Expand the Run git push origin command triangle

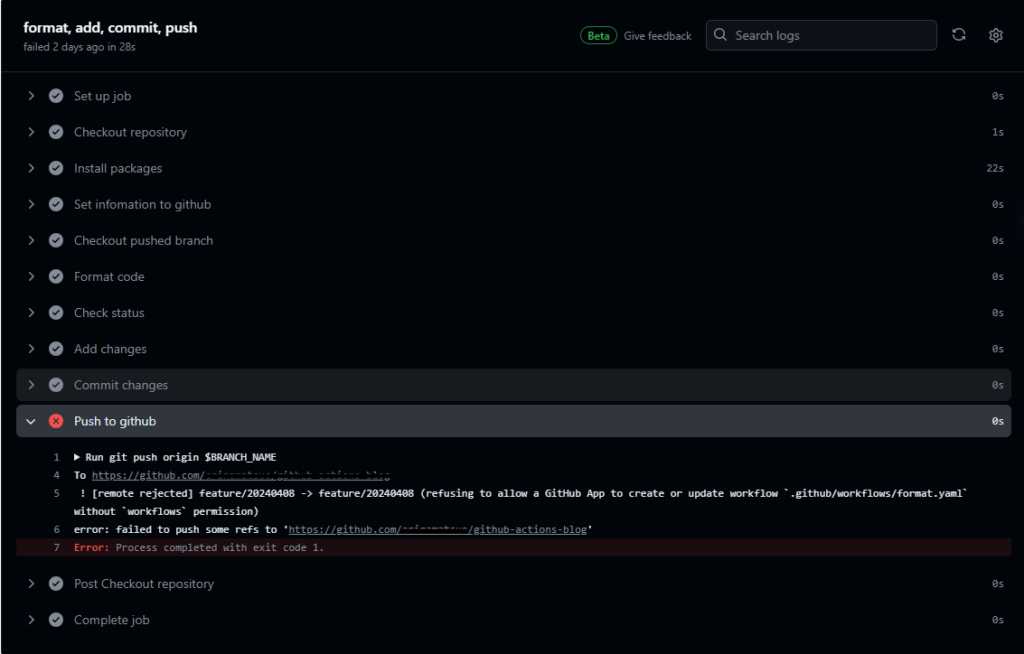point(77,457)
